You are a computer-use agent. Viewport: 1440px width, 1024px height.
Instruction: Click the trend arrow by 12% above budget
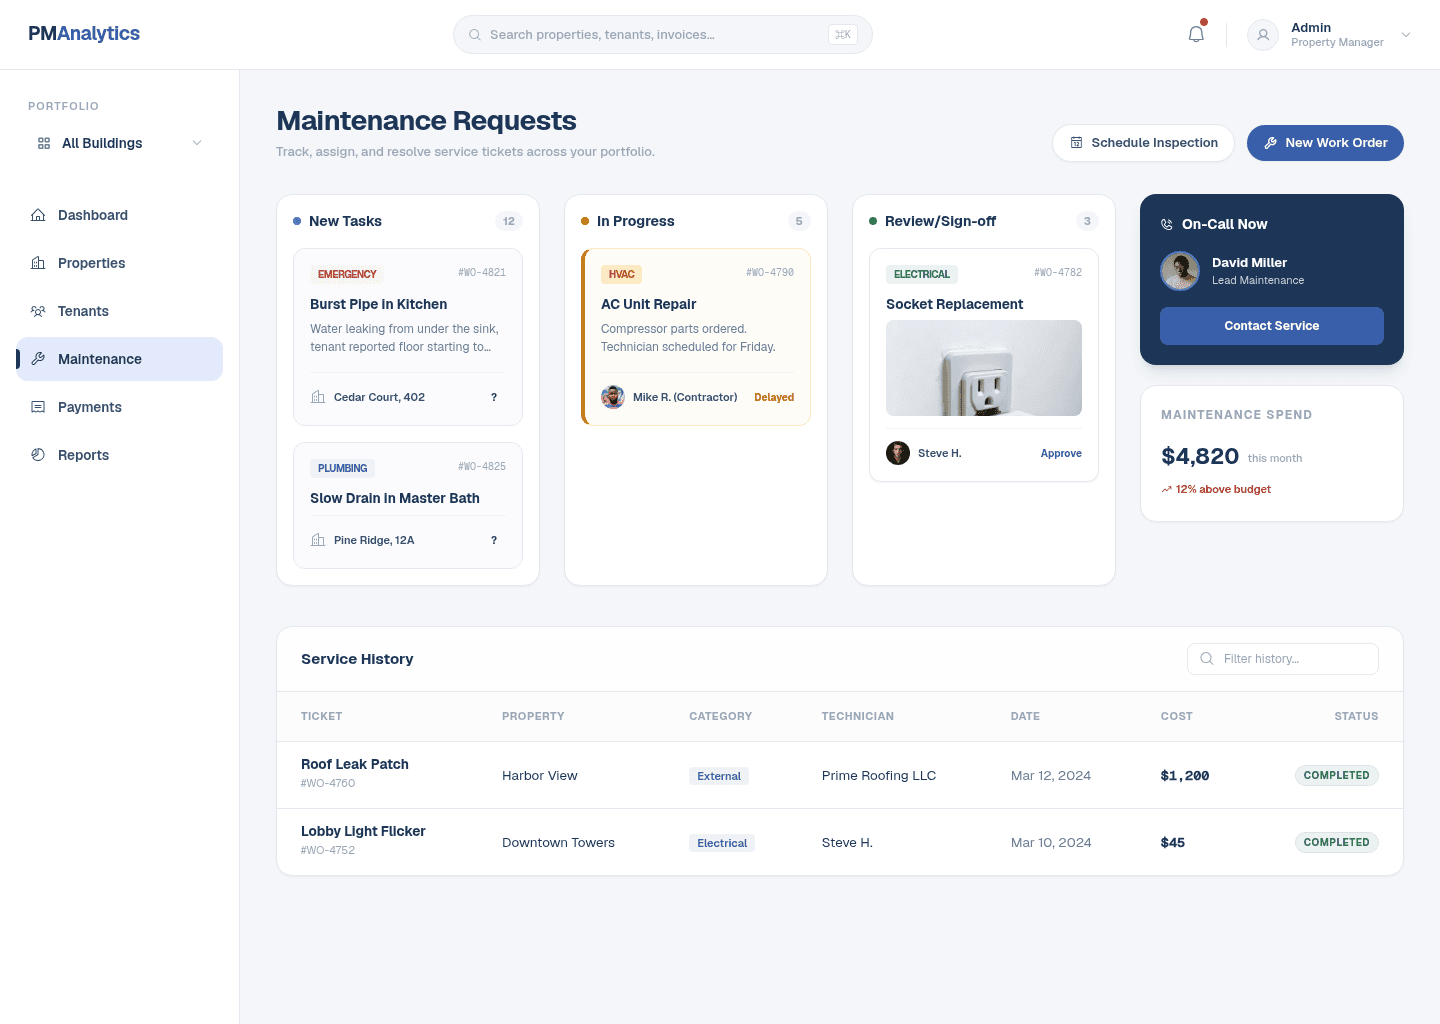click(1166, 490)
